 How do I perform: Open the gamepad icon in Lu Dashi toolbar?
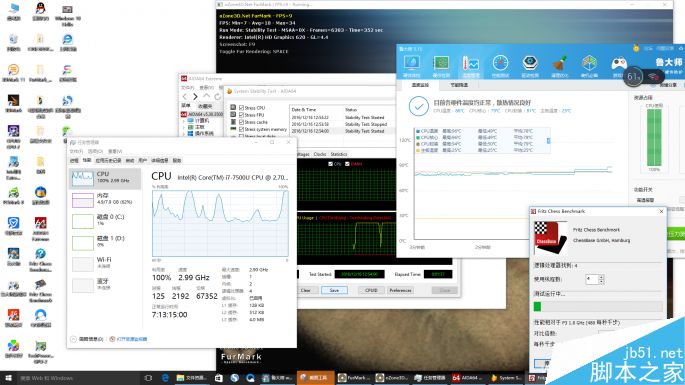[x=619, y=64]
